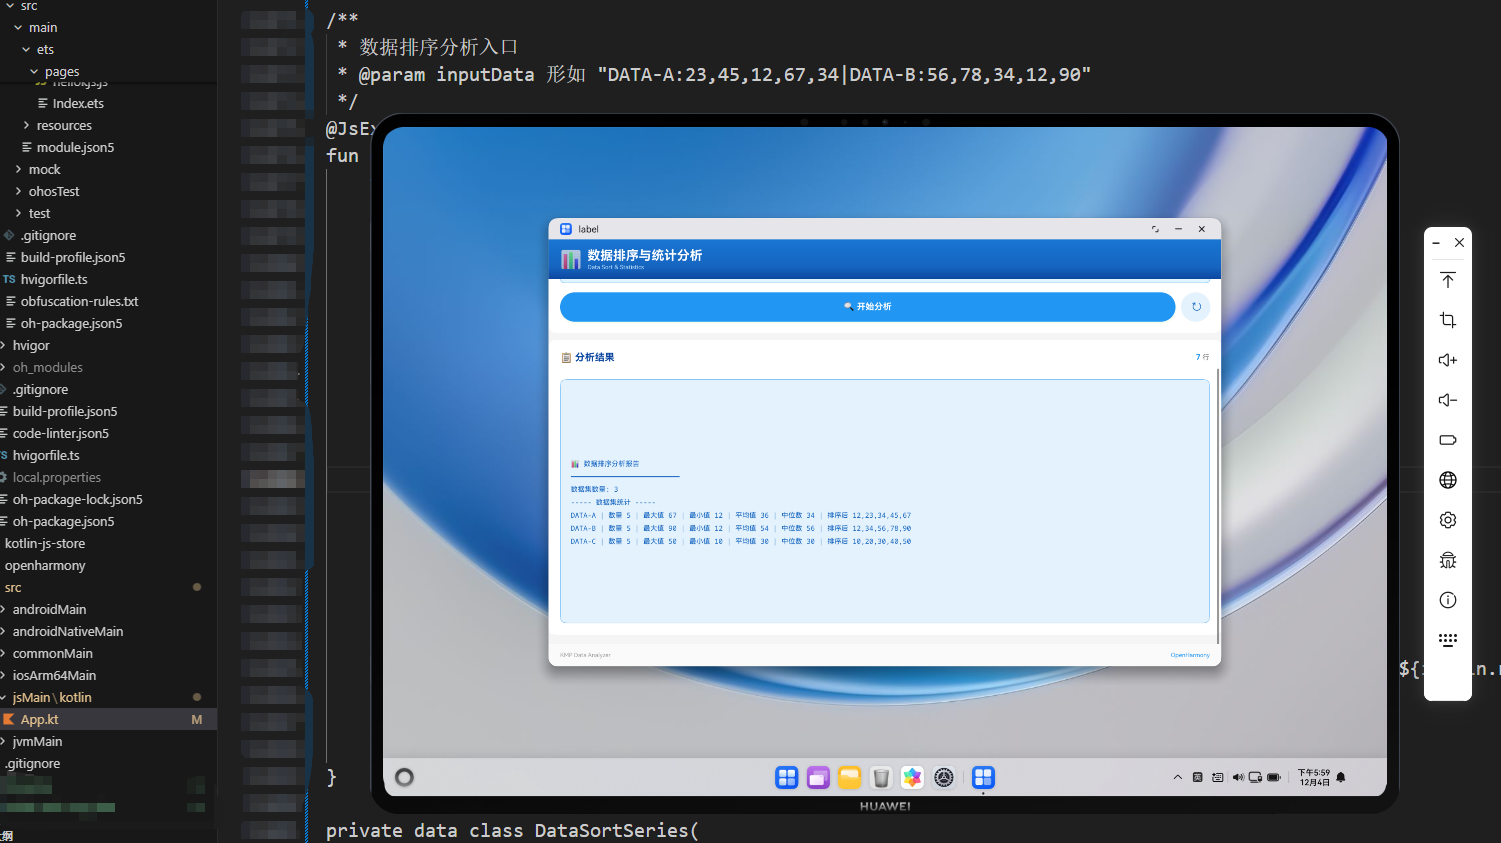Show the keyboard via emulator toolbar icon
The width and height of the screenshot is (1501, 843).
pyautogui.click(x=1447, y=640)
